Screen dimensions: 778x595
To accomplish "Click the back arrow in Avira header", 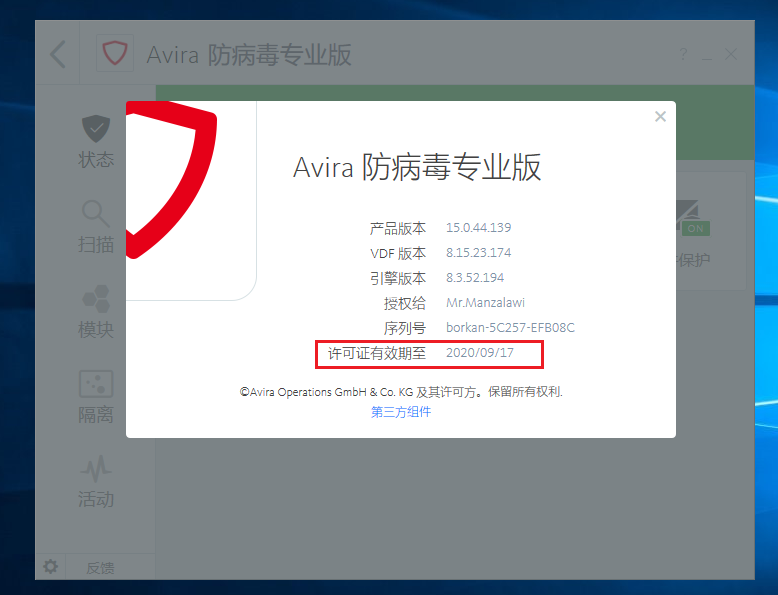I will coord(58,54).
